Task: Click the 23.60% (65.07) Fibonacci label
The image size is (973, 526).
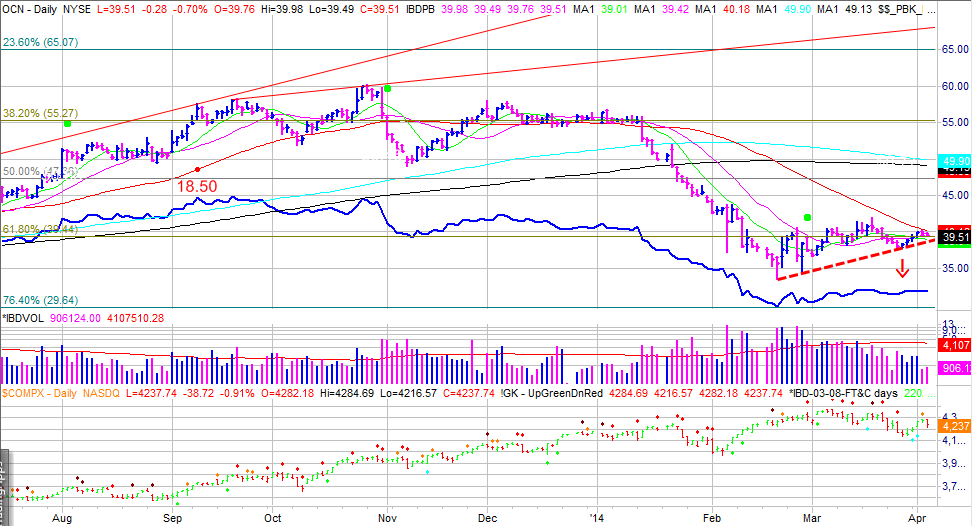Action: (x=41, y=43)
